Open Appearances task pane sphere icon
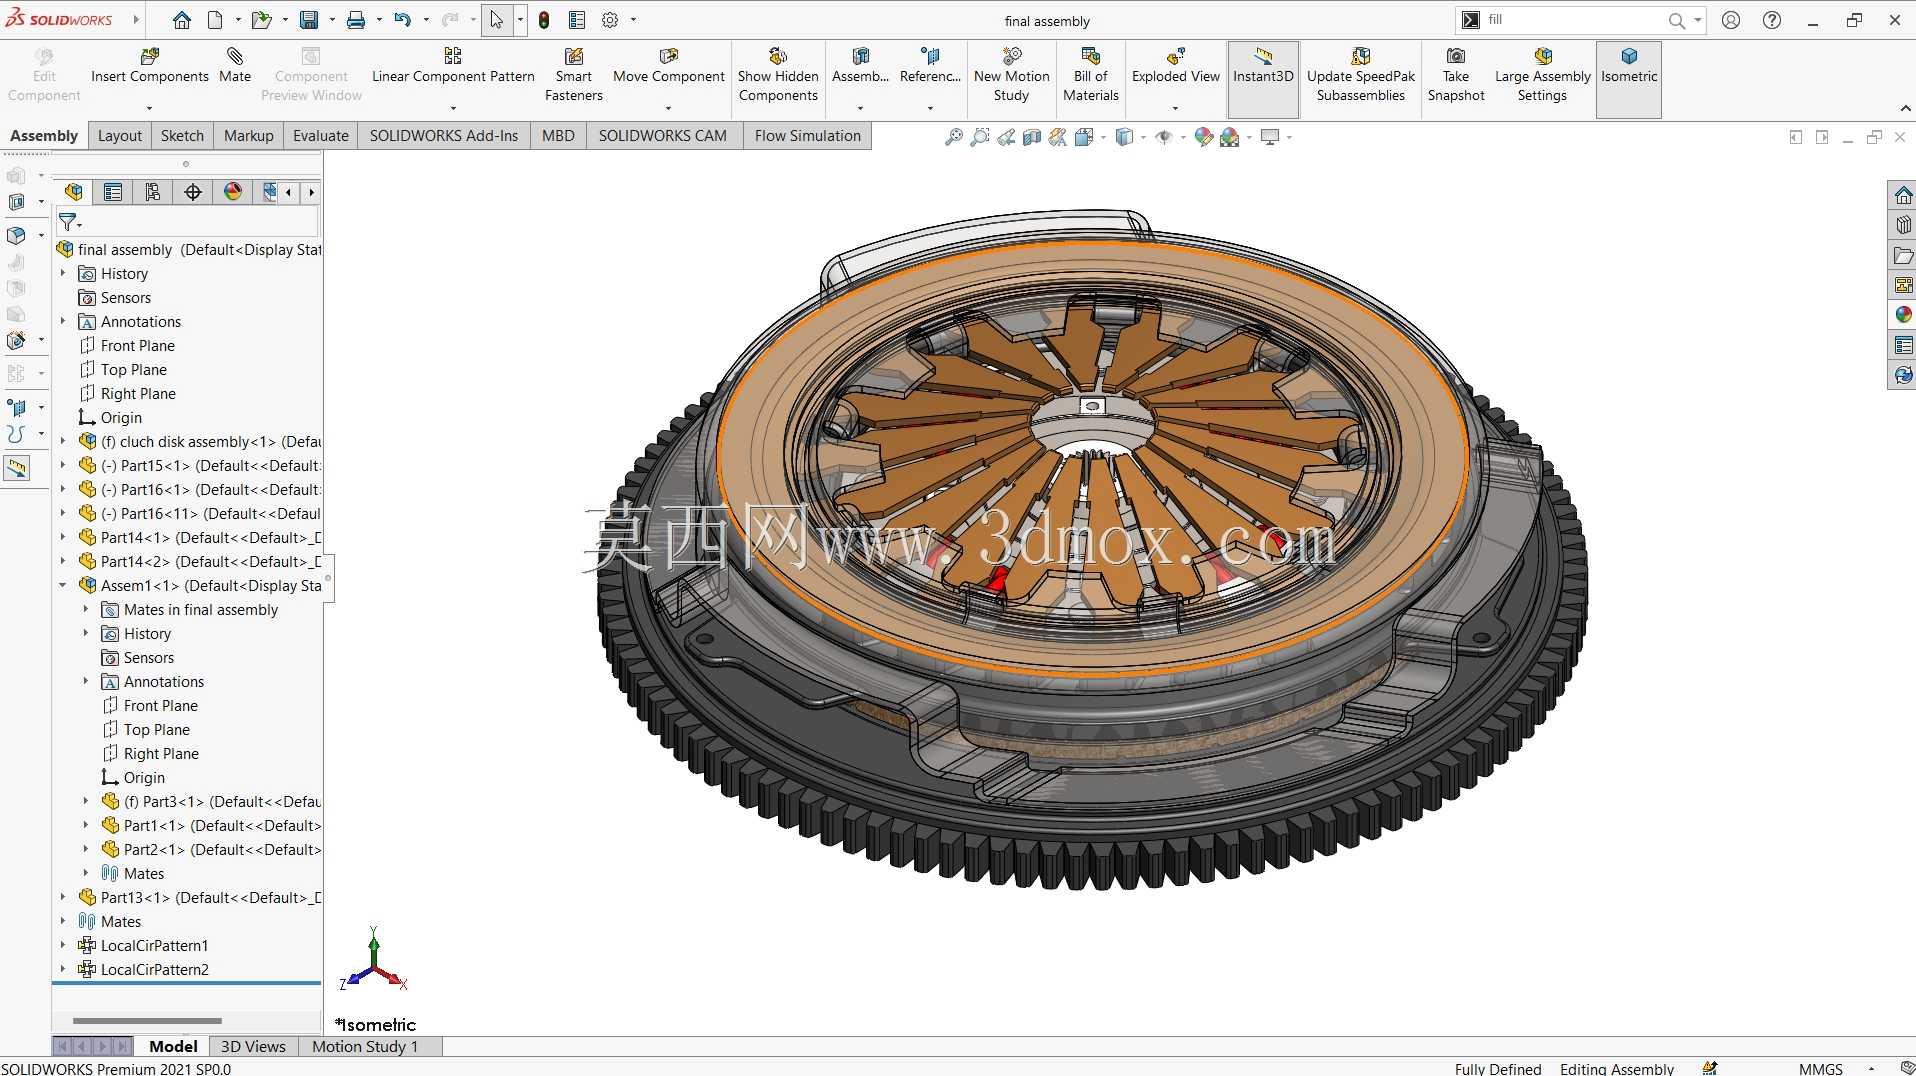 [x=1903, y=315]
